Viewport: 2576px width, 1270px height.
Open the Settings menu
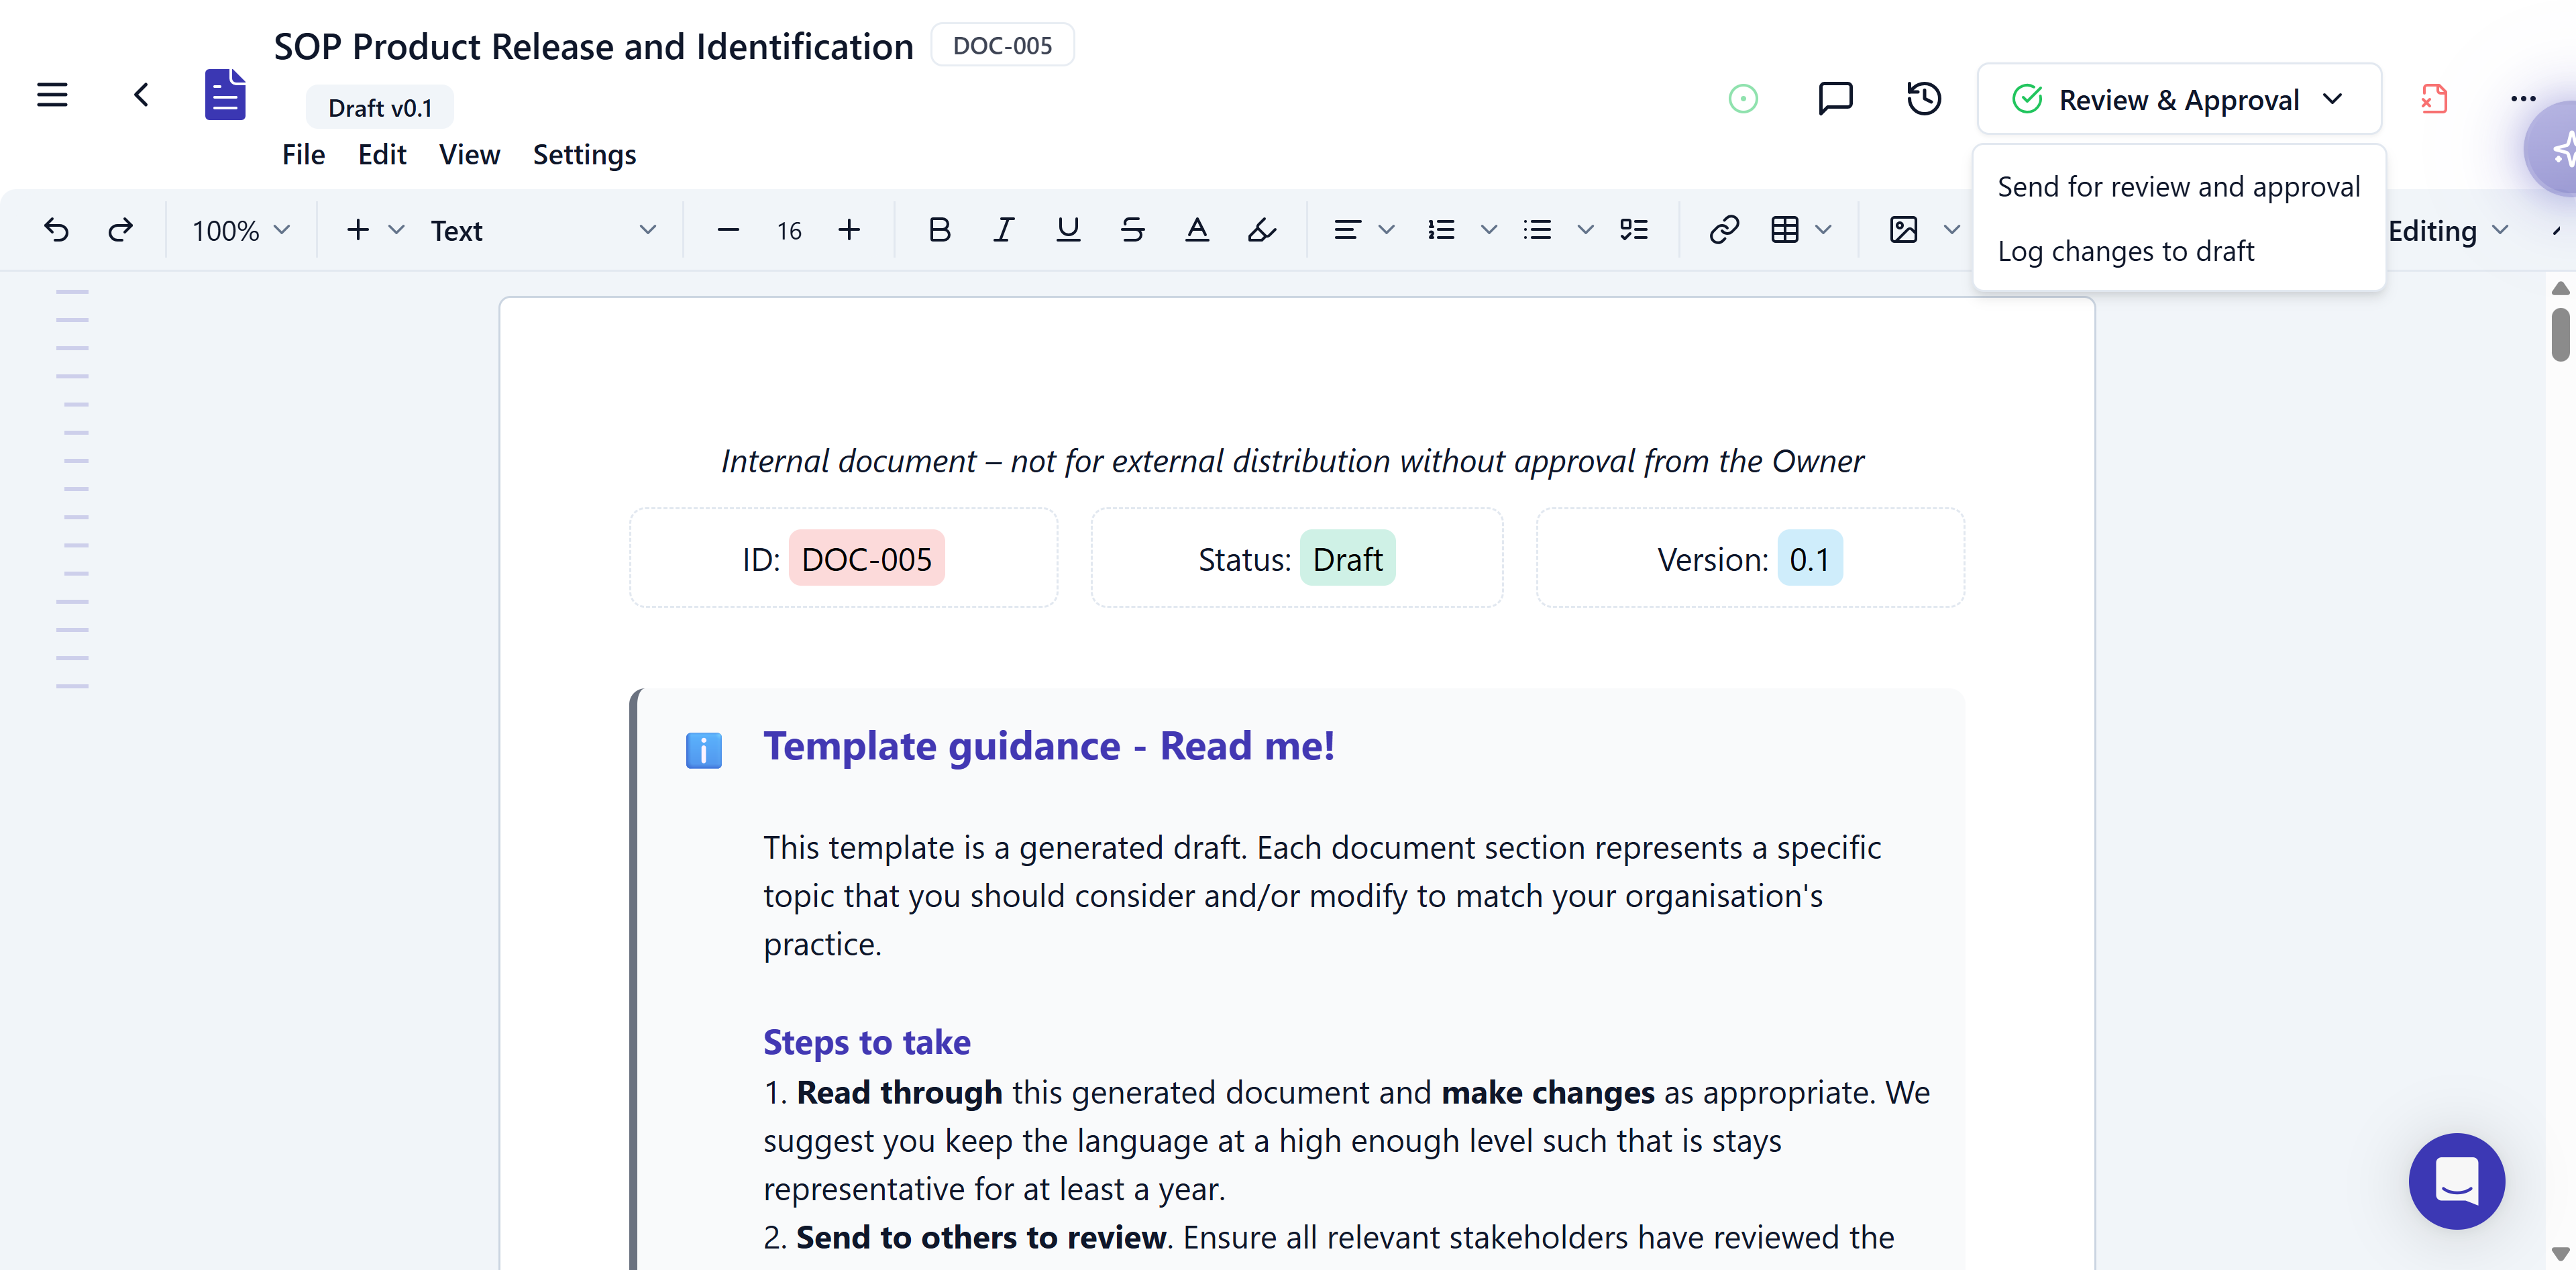pyautogui.click(x=584, y=155)
